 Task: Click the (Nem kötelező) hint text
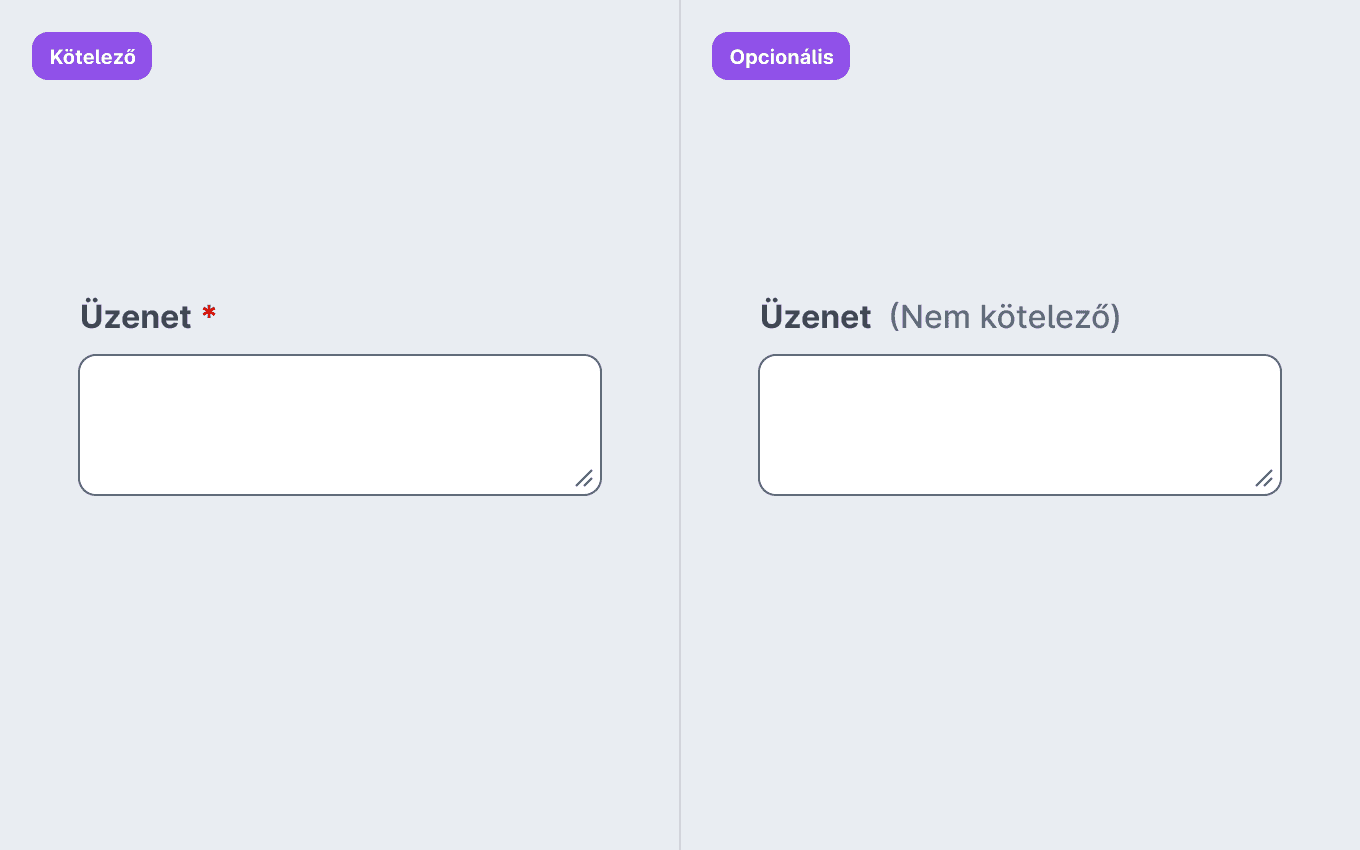tap(1005, 317)
